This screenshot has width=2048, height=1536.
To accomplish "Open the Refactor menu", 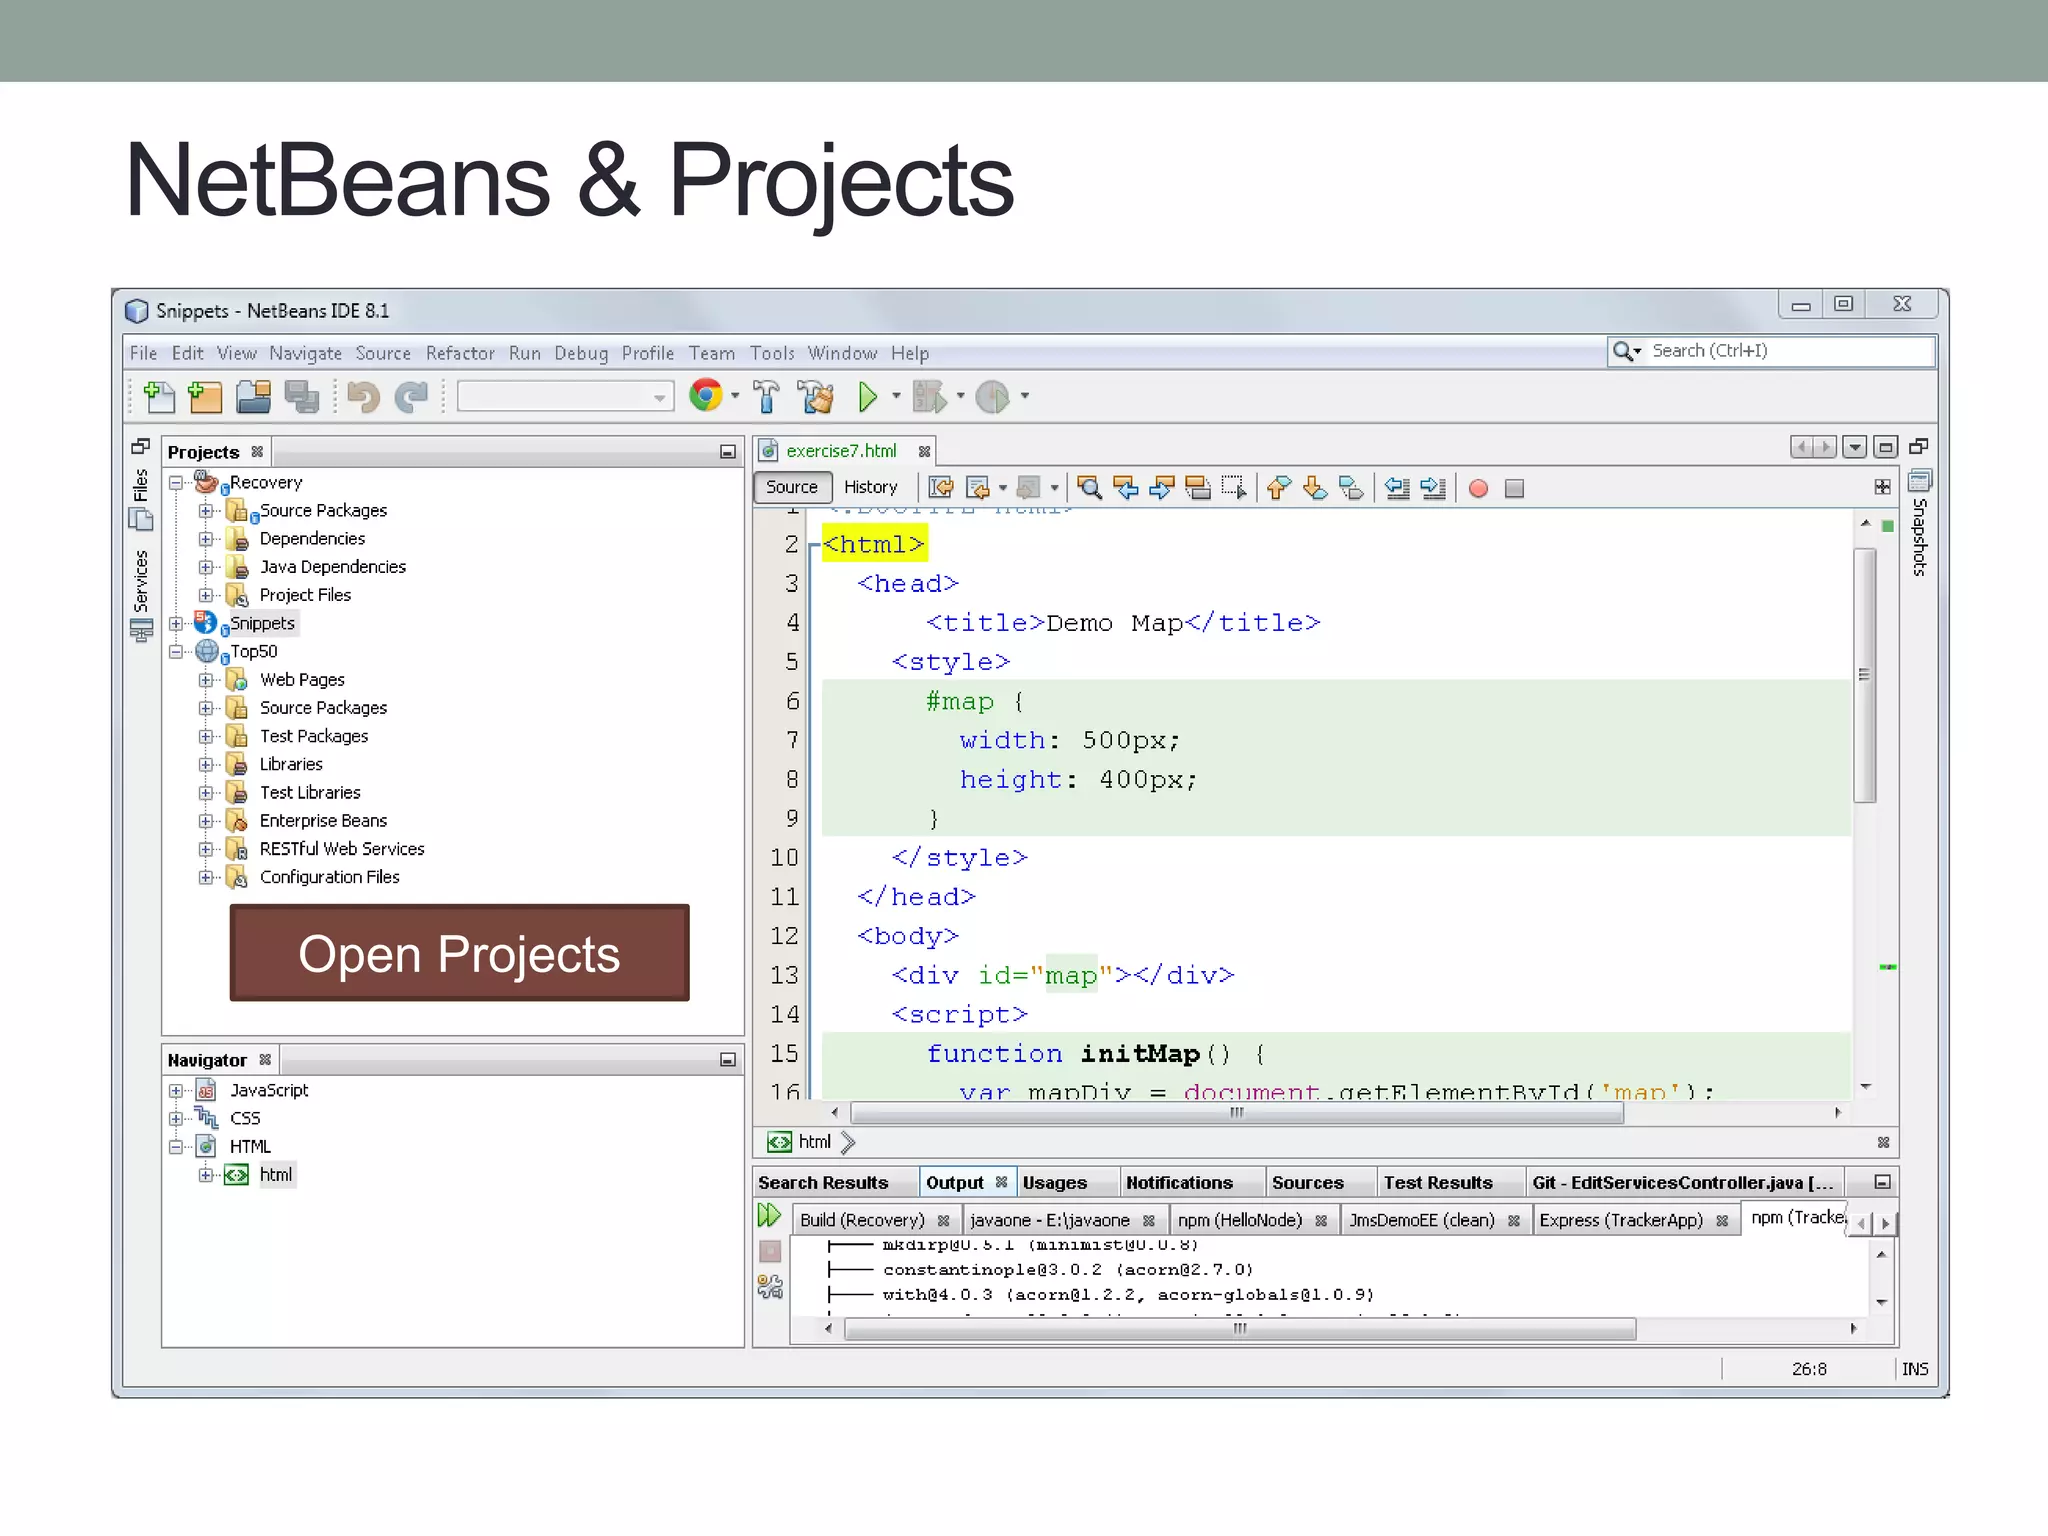I will click(x=460, y=353).
